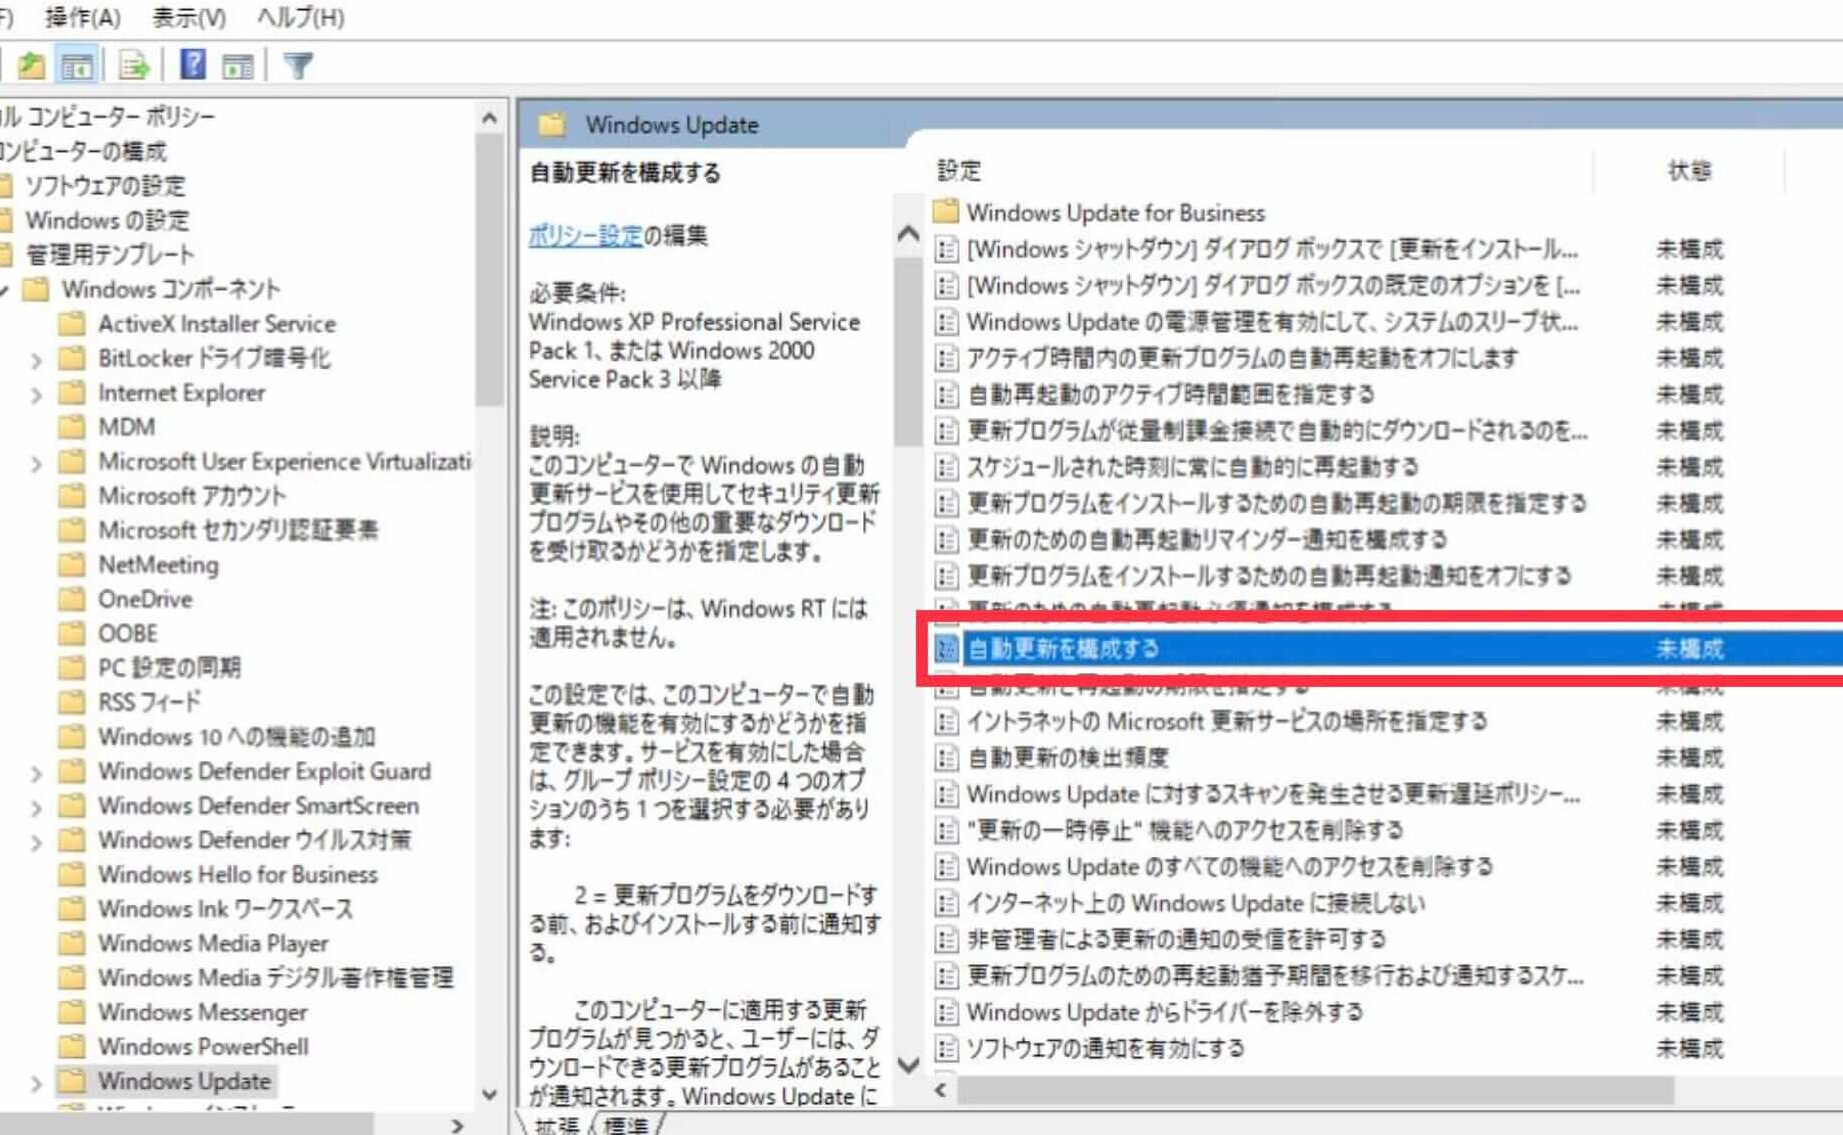The width and height of the screenshot is (1843, 1135).
Task: Select the 自動更新を構成する policy row
Action: (1386, 649)
